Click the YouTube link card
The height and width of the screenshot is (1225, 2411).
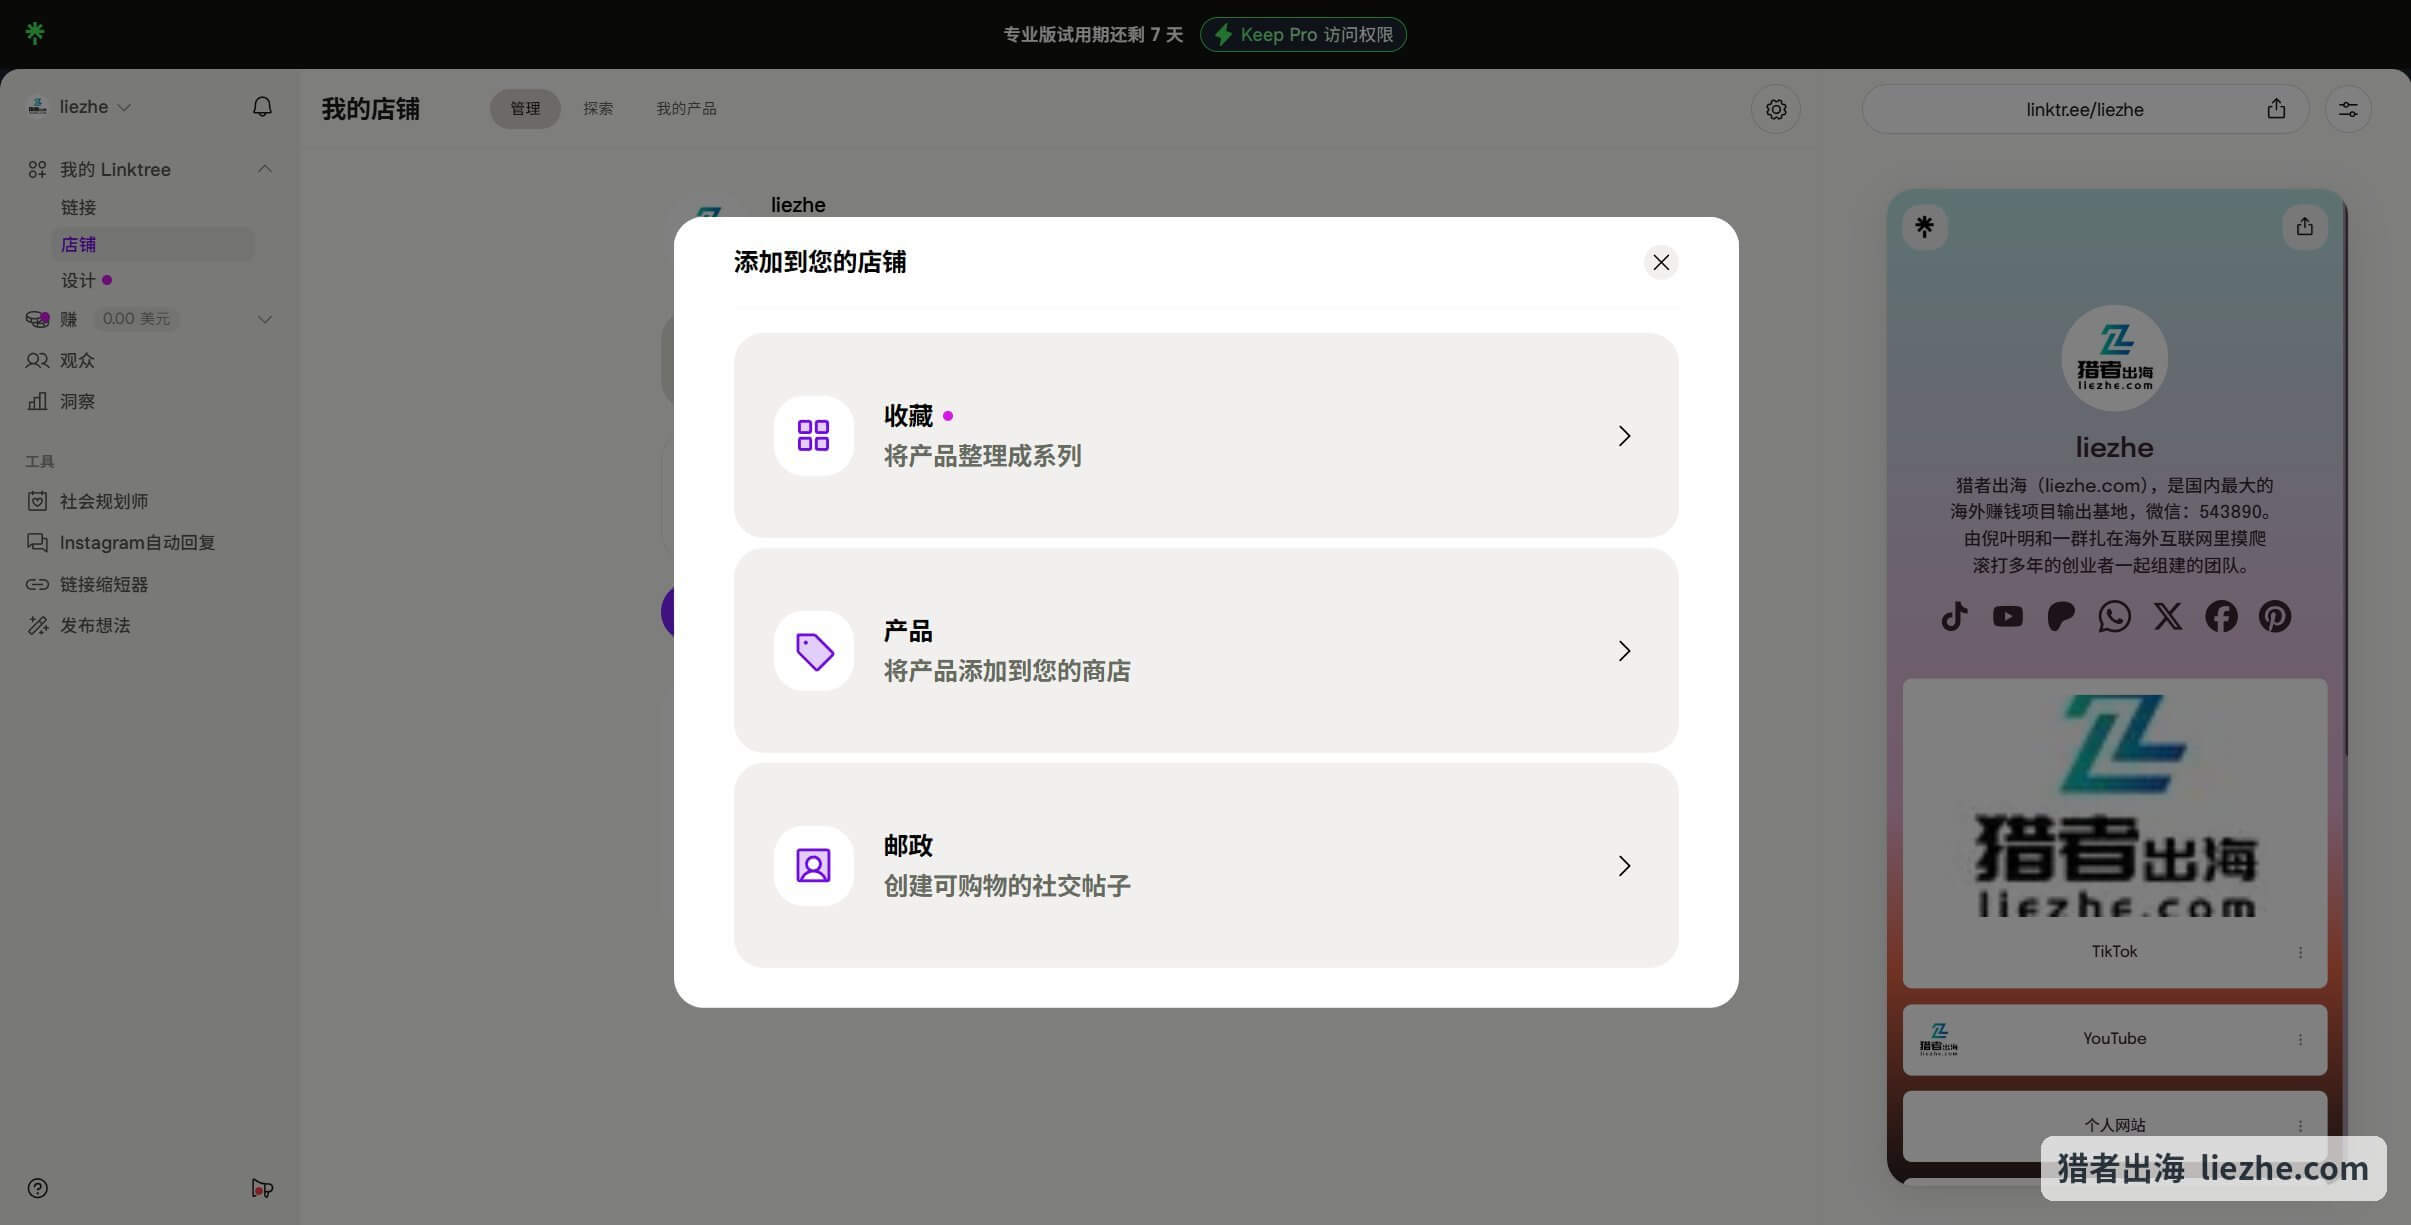[x=2114, y=1040]
